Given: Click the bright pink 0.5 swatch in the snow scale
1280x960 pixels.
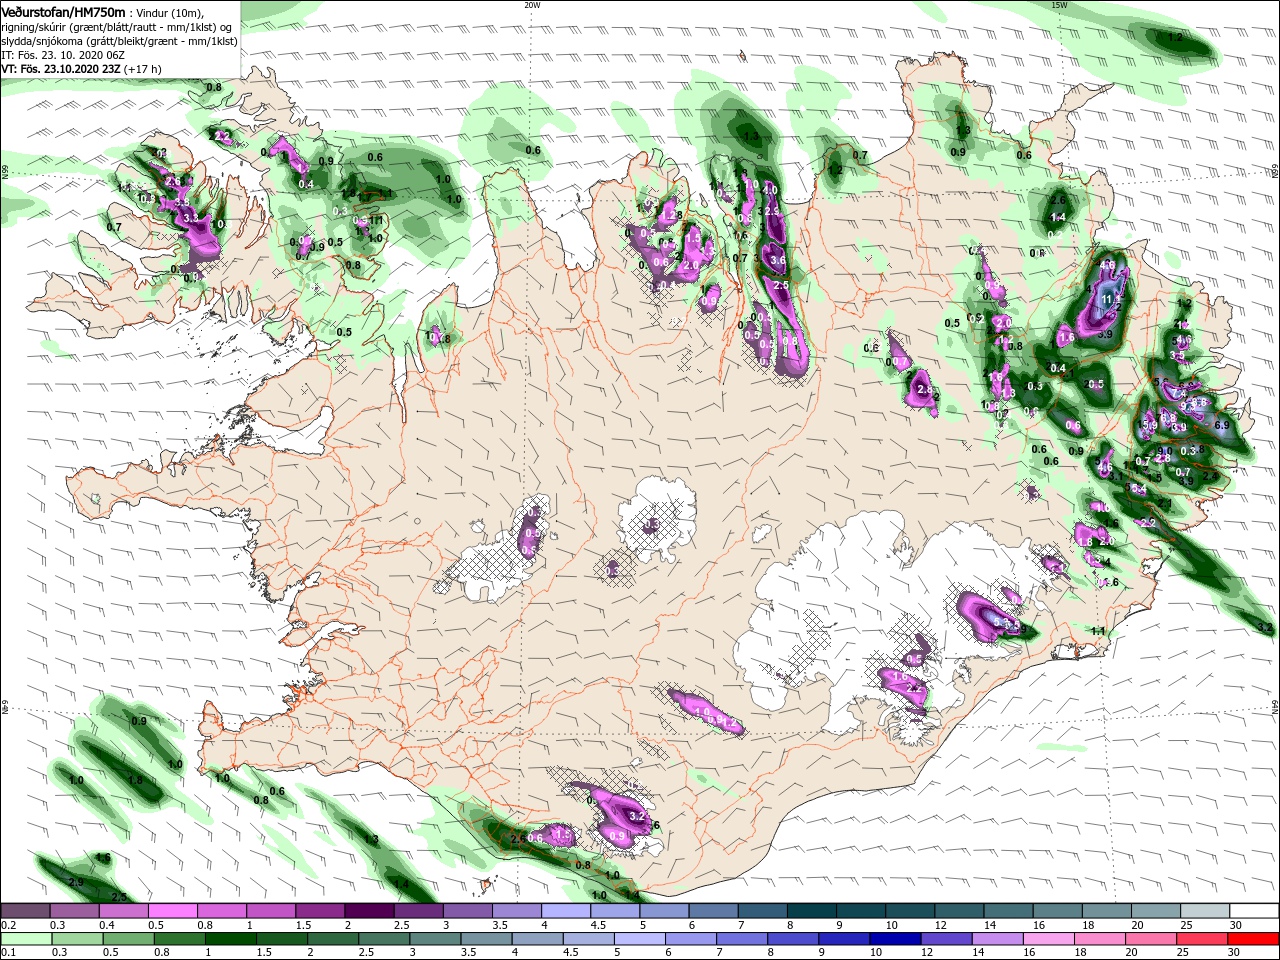Looking at the screenshot, I should tap(174, 911).
